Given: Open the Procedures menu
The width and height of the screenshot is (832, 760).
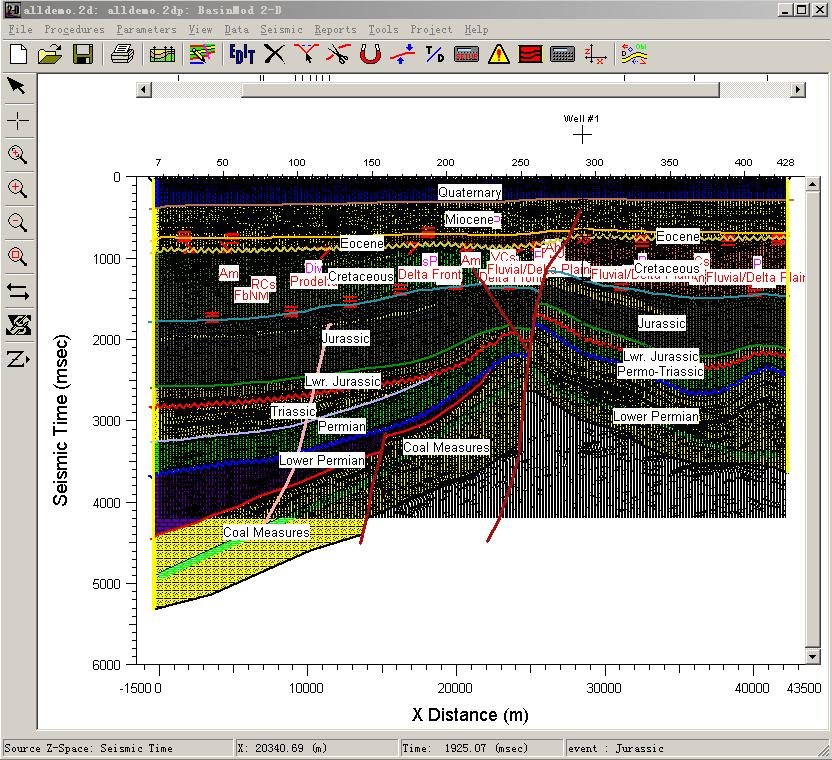Looking at the screenshot, I should (74, 30).
